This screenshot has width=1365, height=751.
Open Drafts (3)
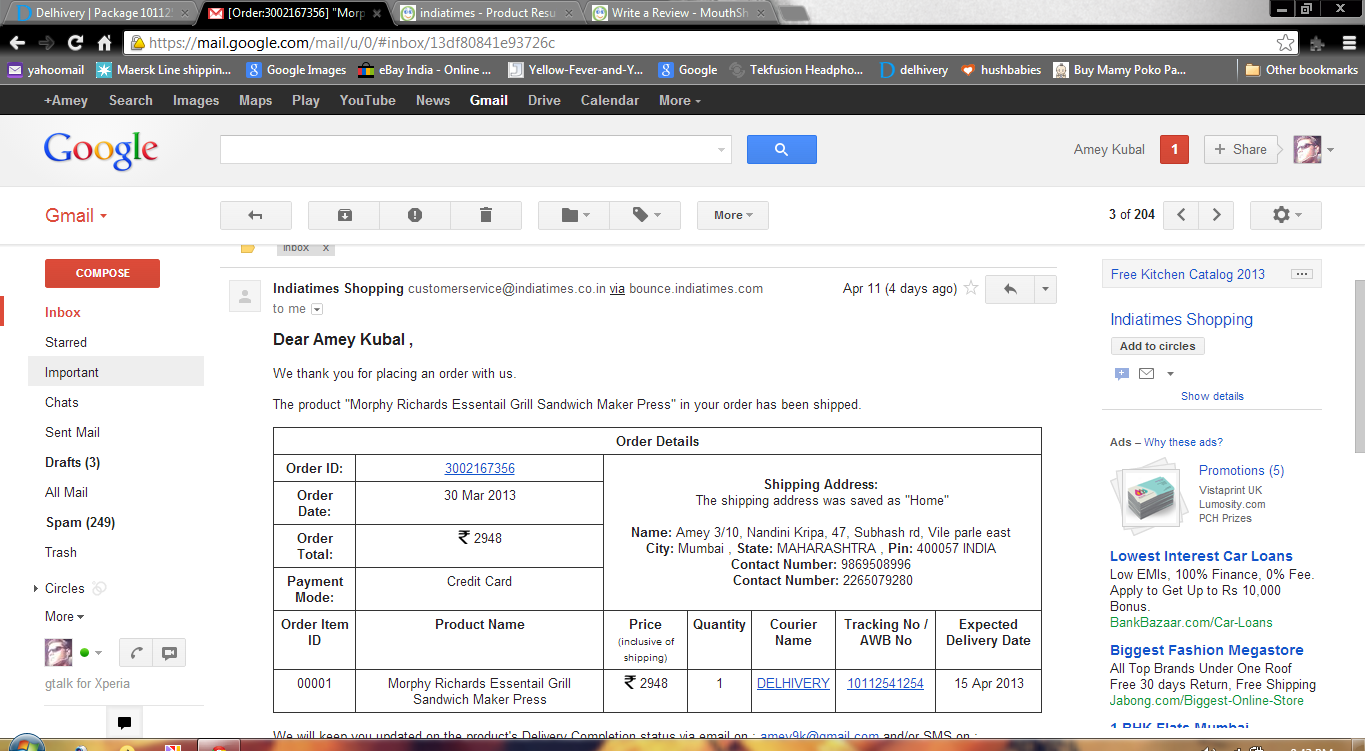click(72, 462)
